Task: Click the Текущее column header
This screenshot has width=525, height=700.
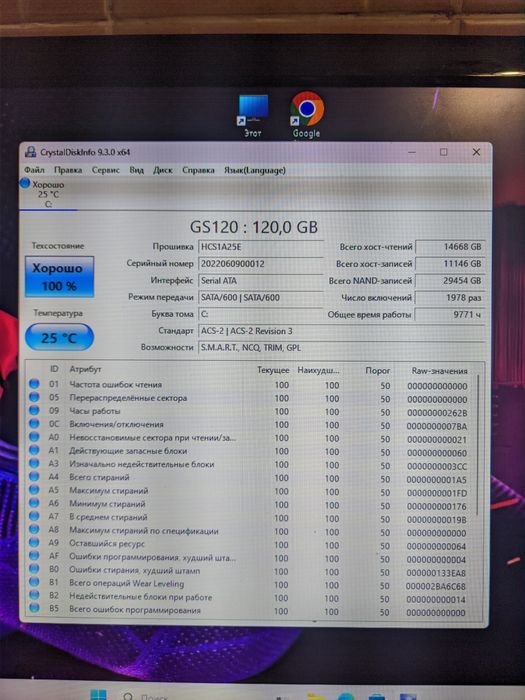Action: 273,370
